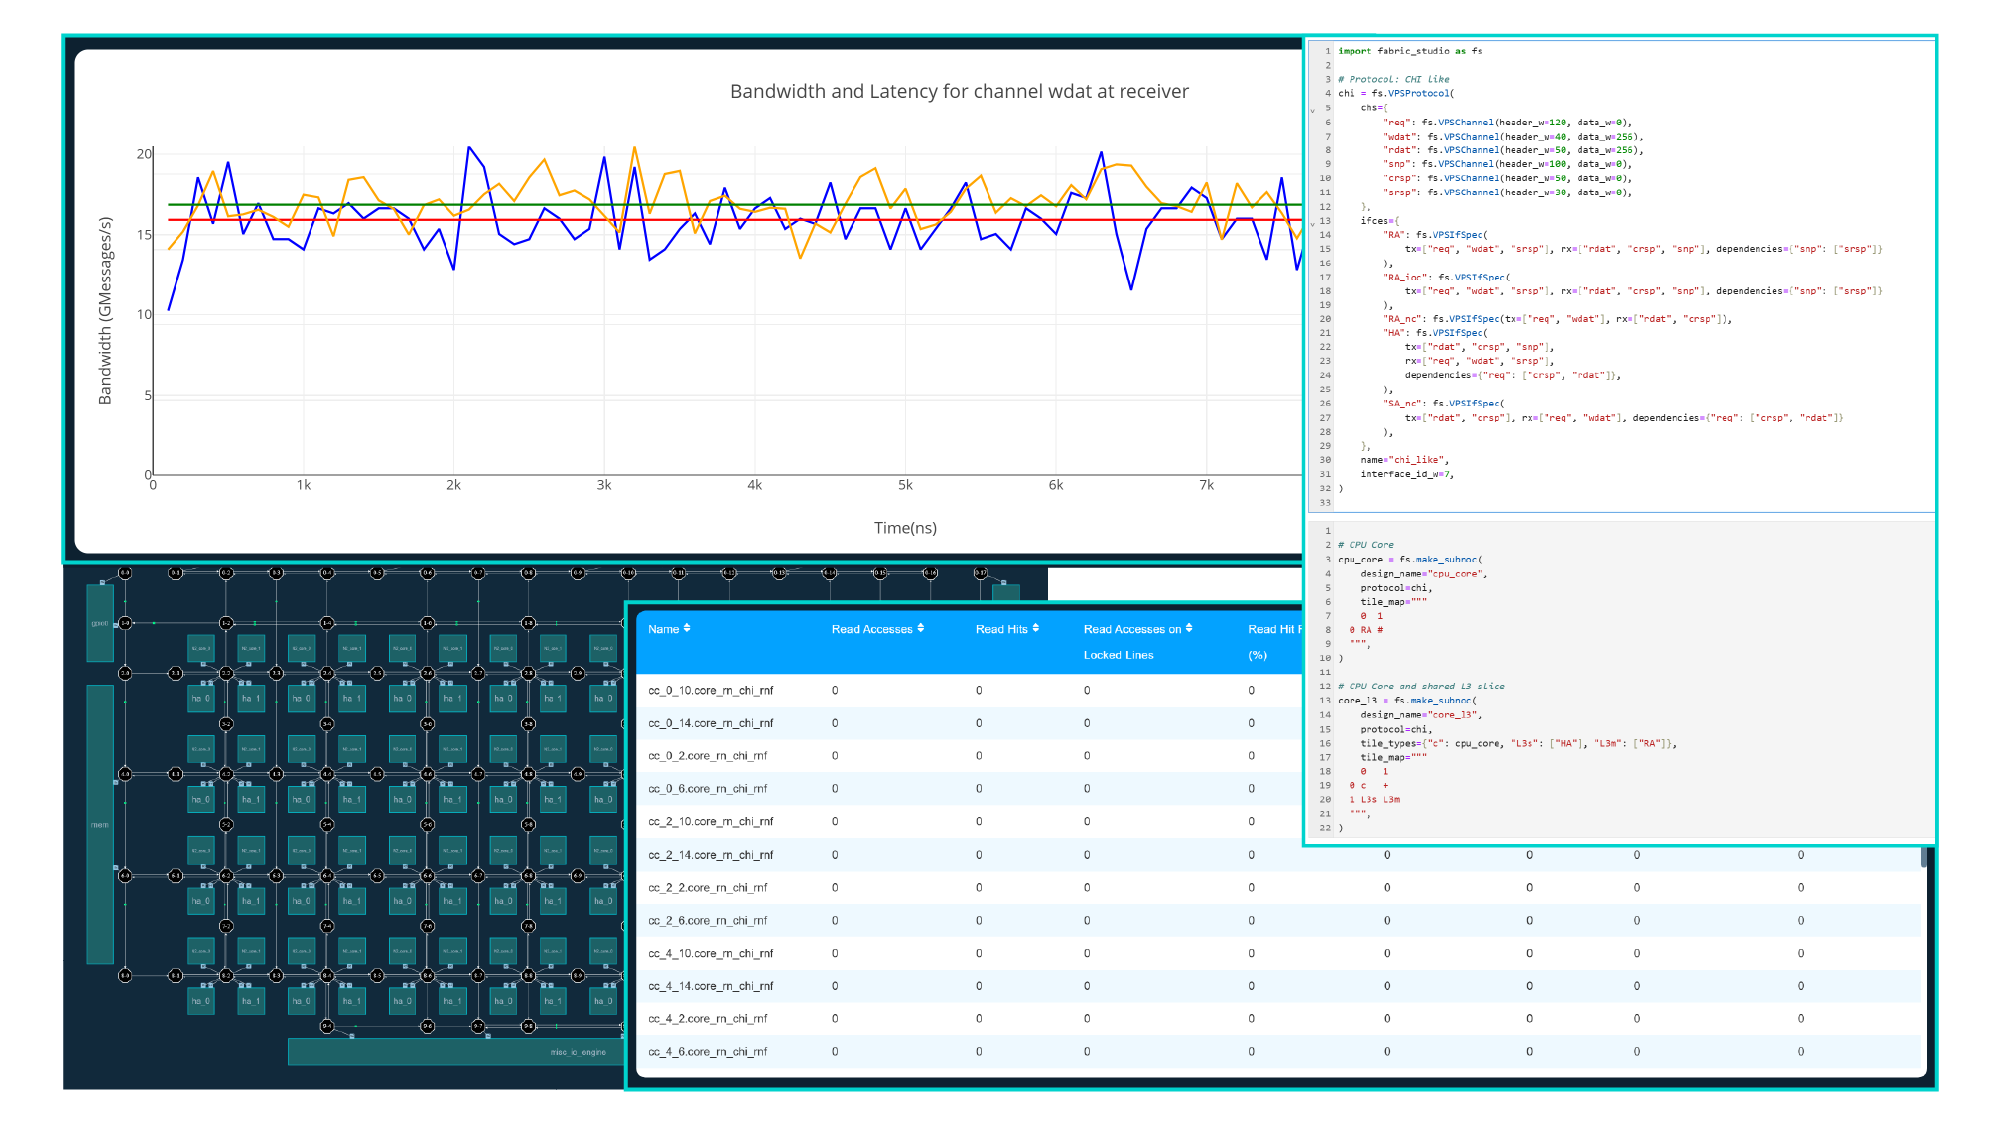Select row cc_4_14.core_rn_chi_rnf
This screenshot has height=1125, width=2000.
coord(1281,986)
